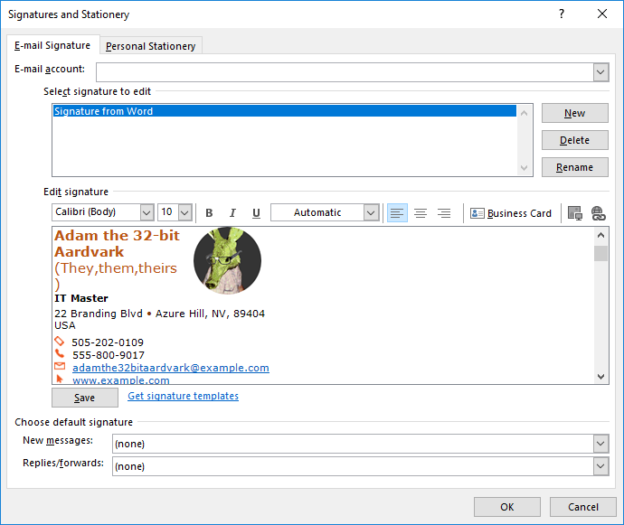Click the Get signature templates link
This screenshot has height=525, width=624.
click(183, 396)
